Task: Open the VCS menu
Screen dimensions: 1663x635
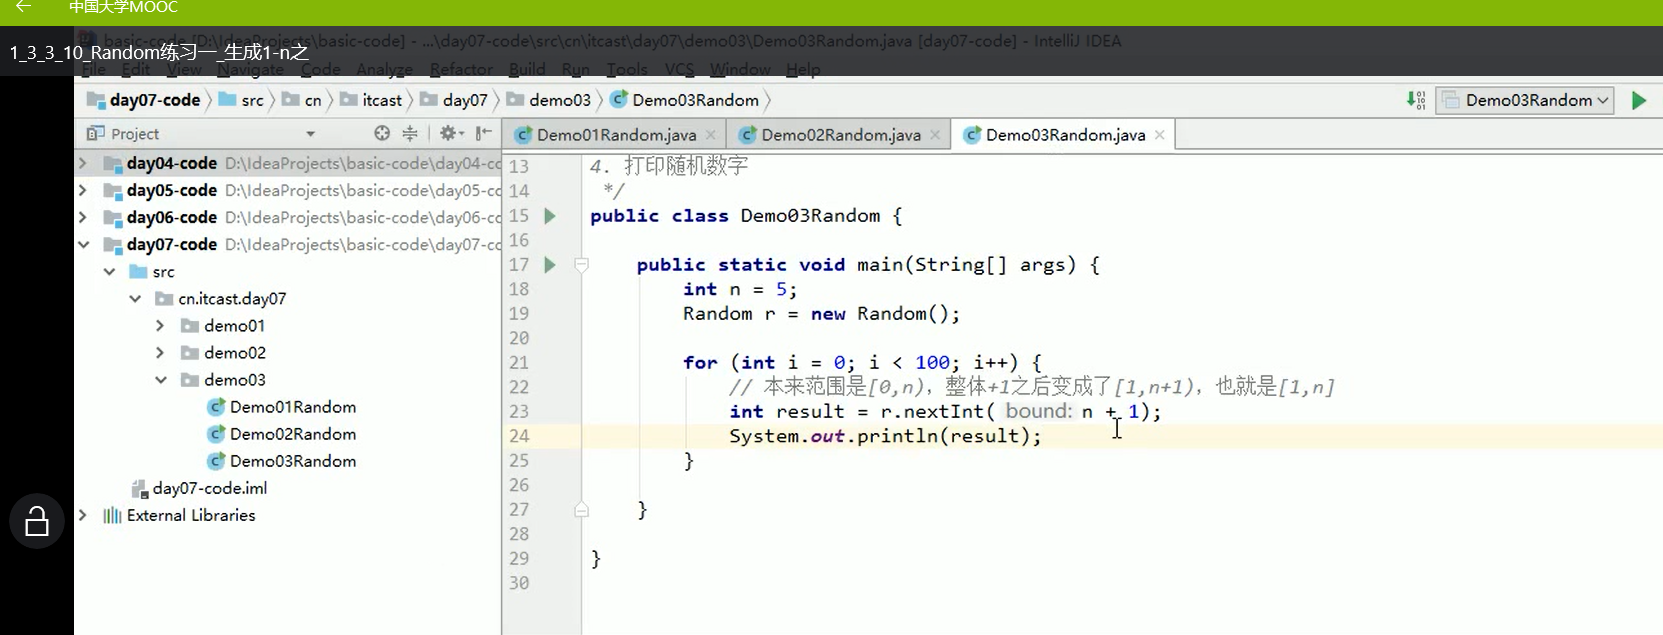Action: click(679, 69)
